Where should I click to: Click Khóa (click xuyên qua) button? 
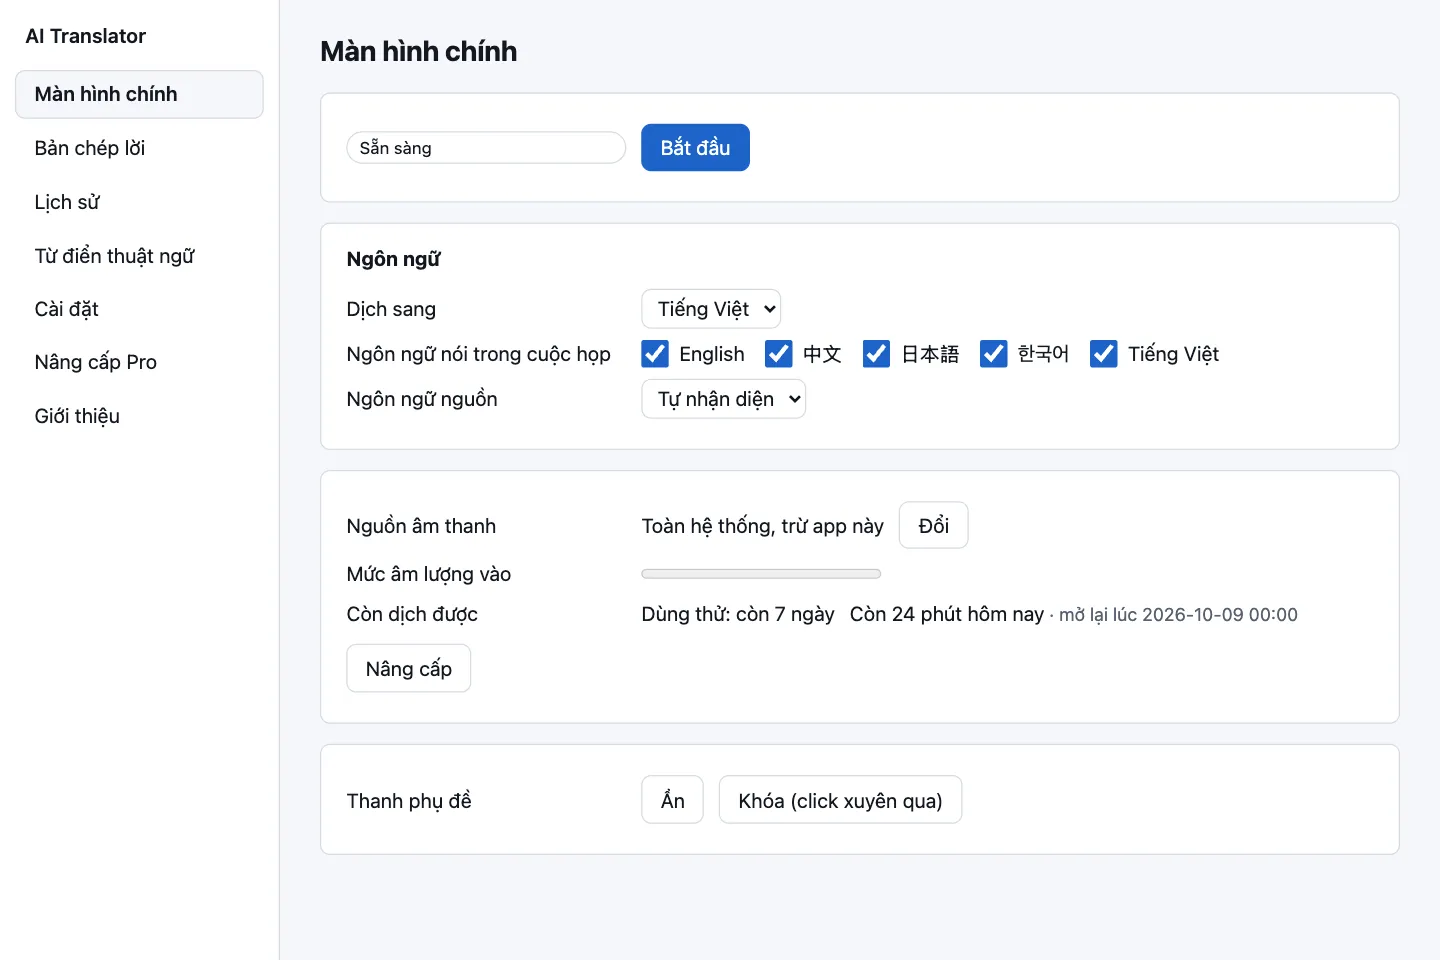pyautogui.click(x=840, y=800)
